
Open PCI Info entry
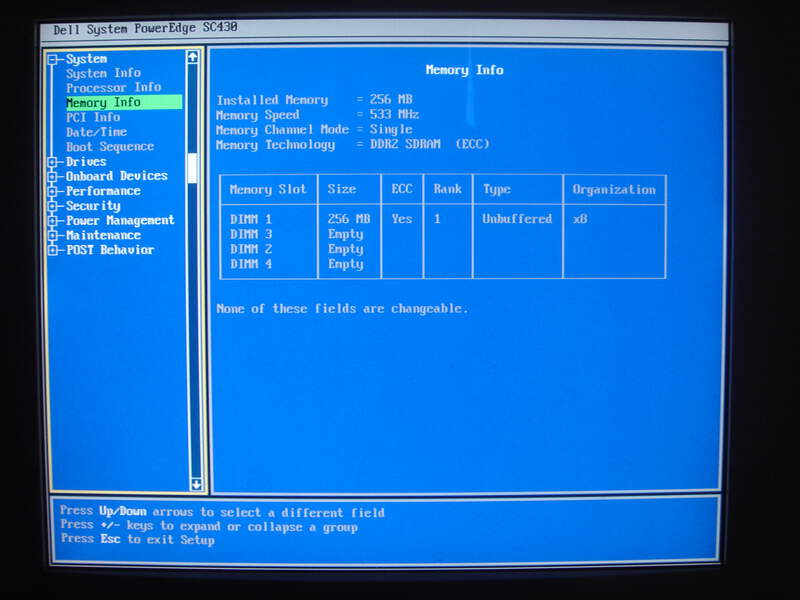click(93, 117)
